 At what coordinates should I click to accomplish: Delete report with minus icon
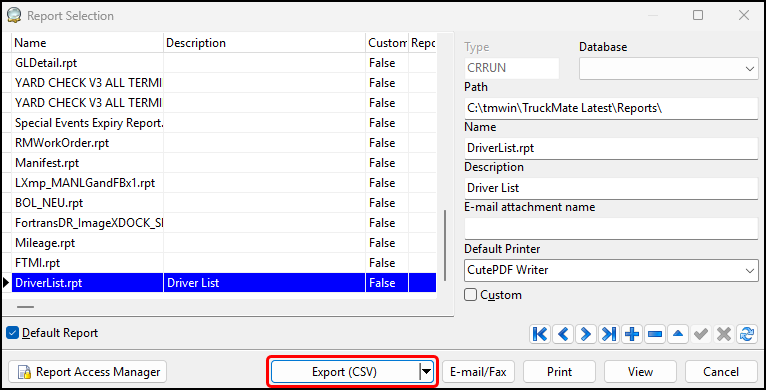655,334
